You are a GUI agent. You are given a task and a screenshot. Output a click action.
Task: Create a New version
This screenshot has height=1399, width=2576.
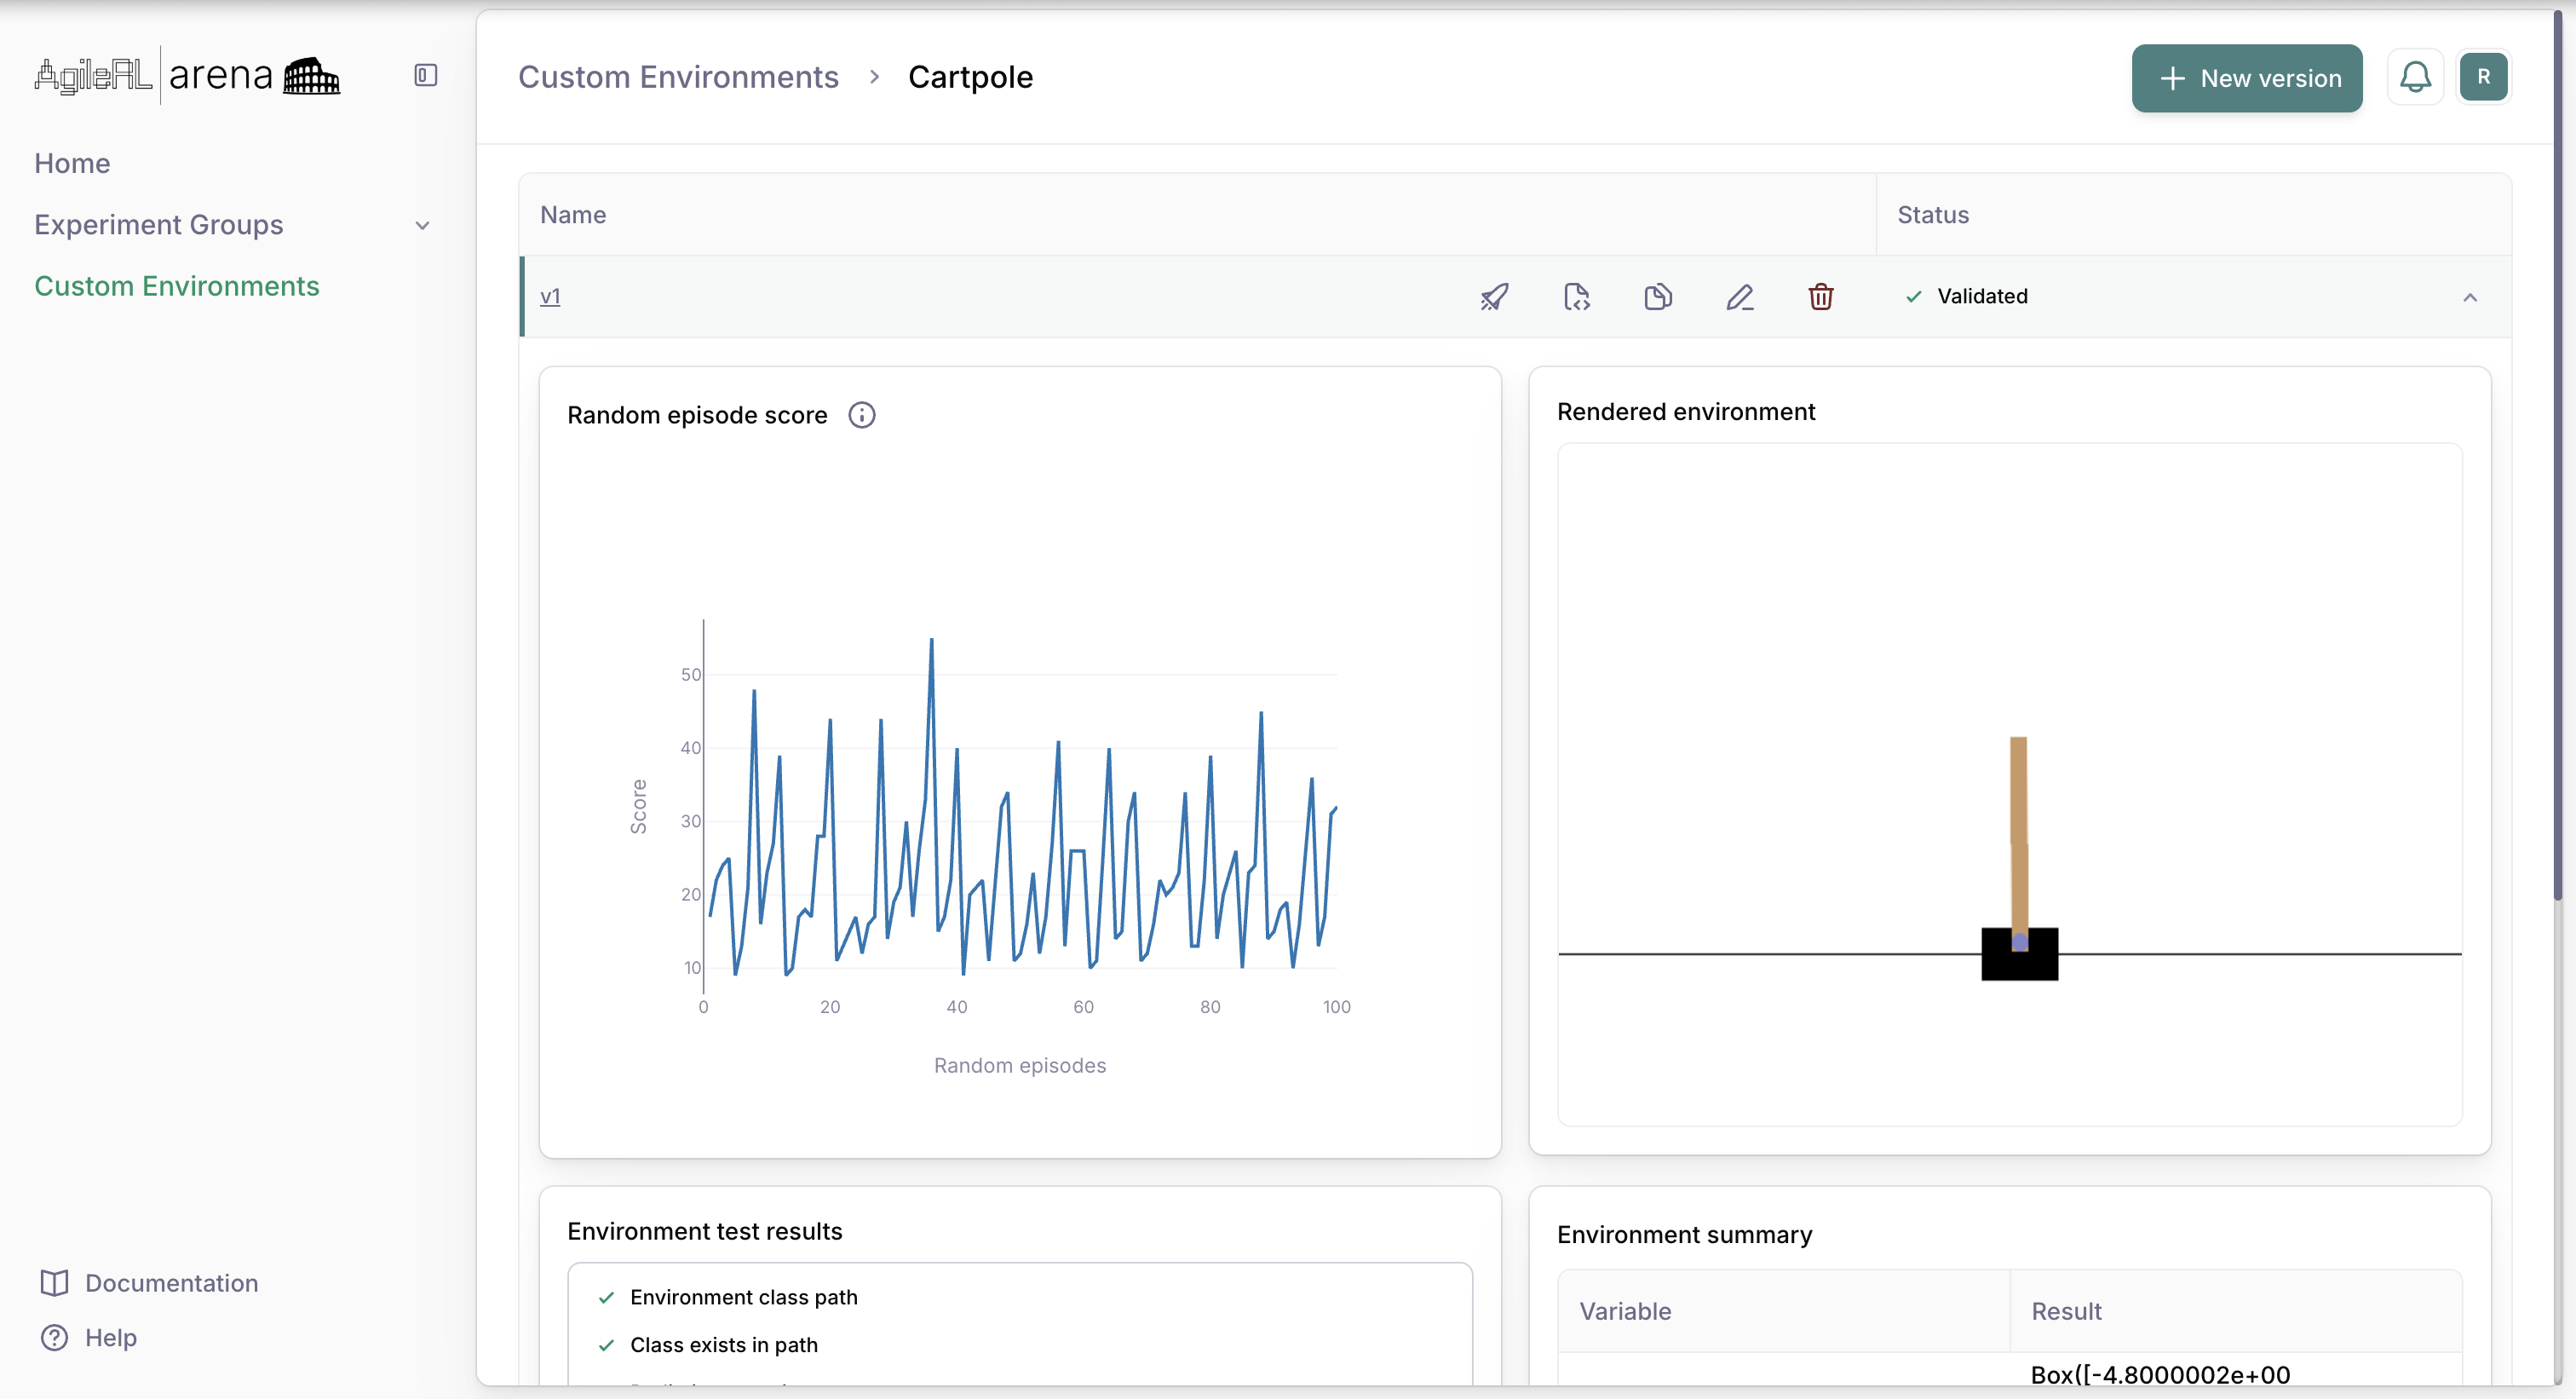pos(2246,78)
